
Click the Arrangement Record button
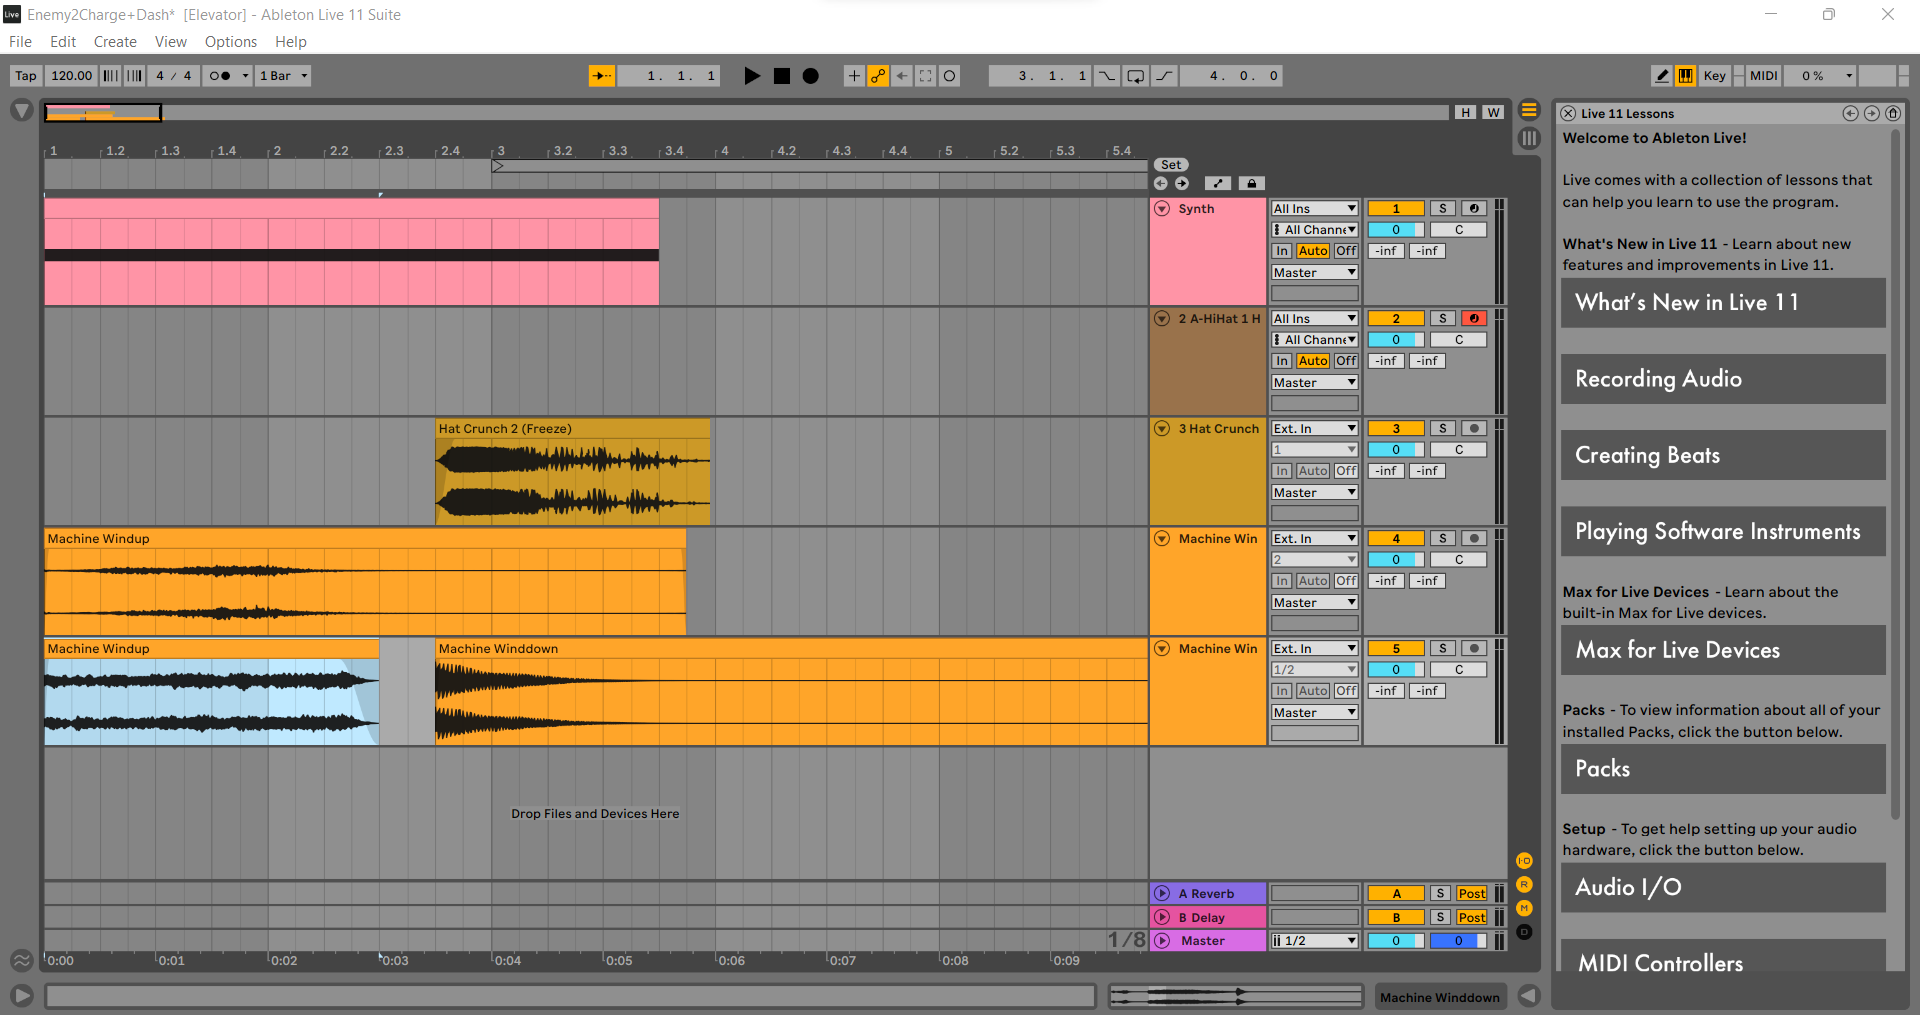811,76
